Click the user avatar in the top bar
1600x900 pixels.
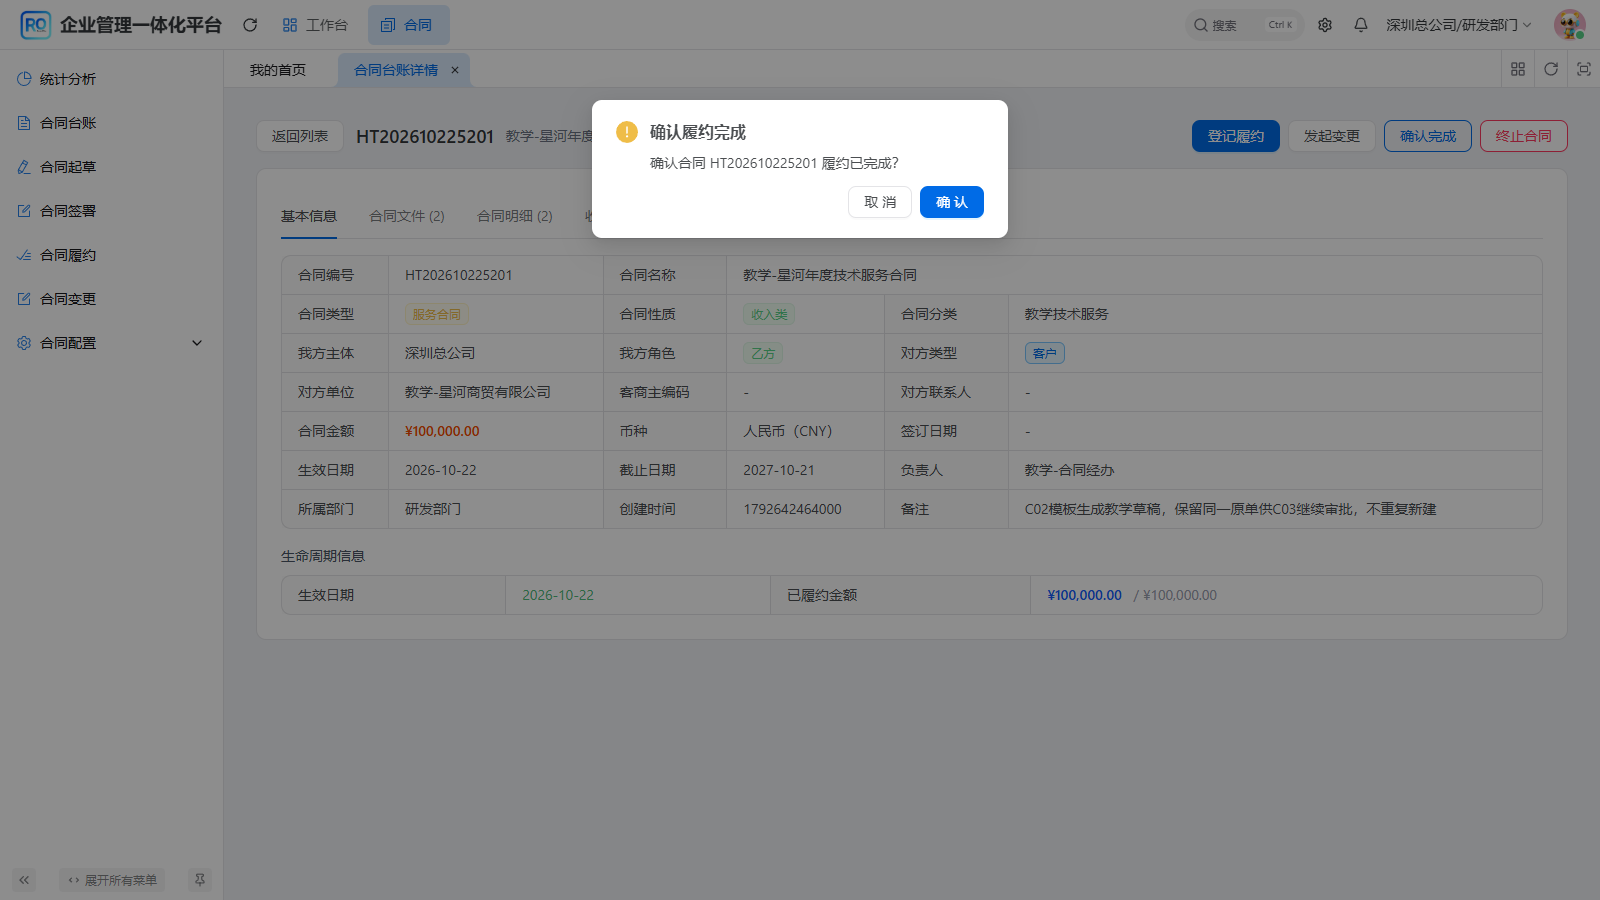[1569, 25]
